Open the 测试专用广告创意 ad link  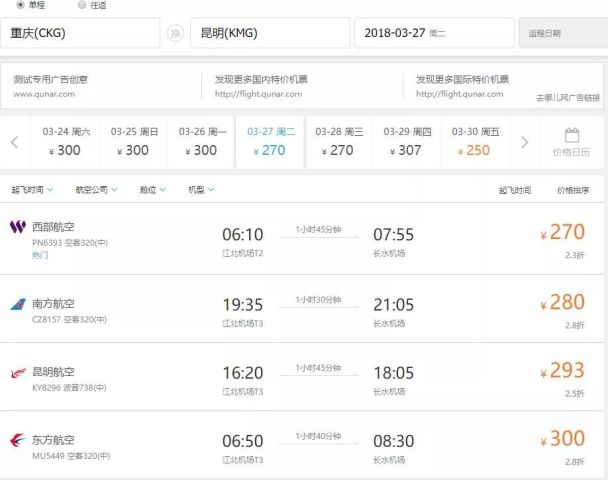50,79
